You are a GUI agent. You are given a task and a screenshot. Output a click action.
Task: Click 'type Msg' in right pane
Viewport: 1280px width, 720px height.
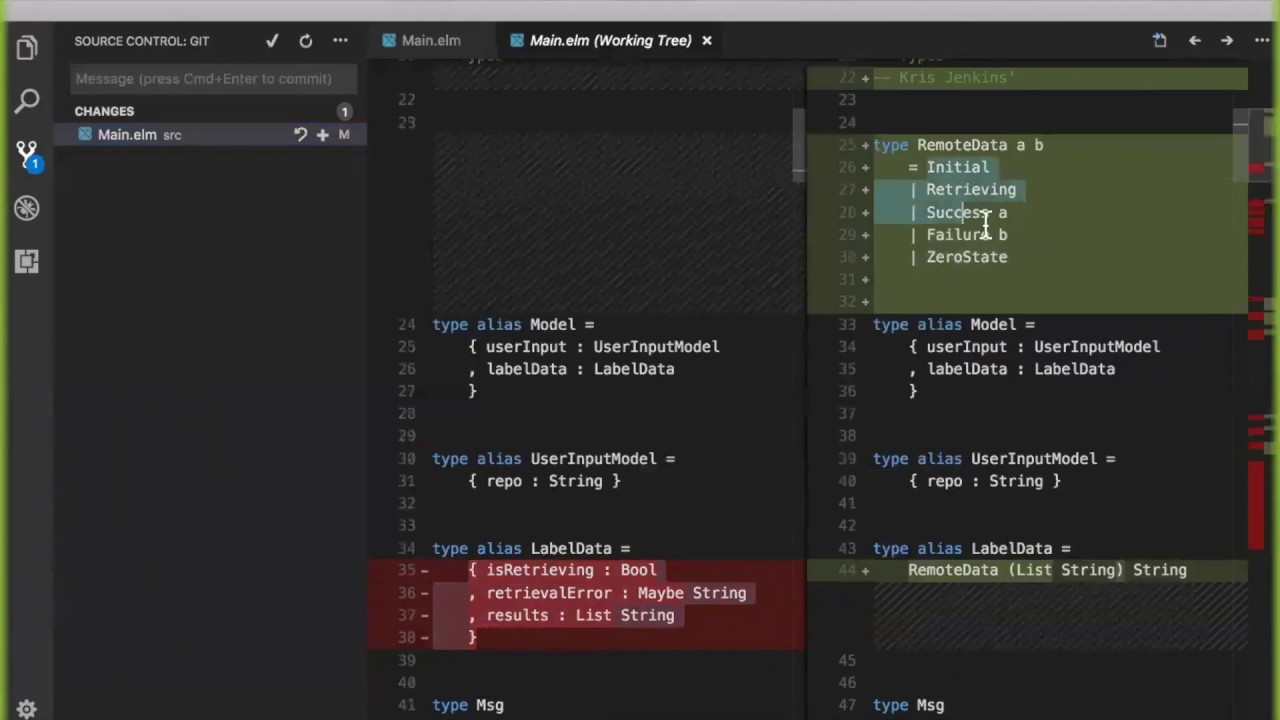pyautogui.click(x=908, y=705)
